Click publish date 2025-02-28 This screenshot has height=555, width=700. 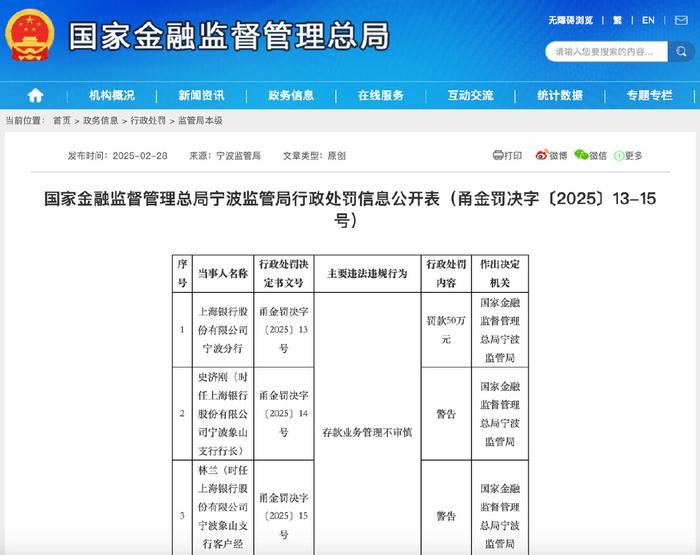(x=140, y=155)
